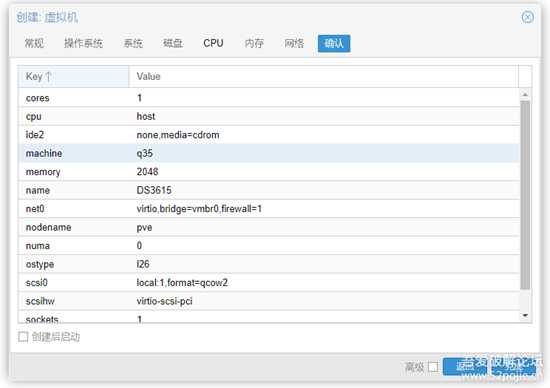The width and height of the screenshot is (550, 388).
Task: Click the vertical scrollbar thumb
Action: 525,195
